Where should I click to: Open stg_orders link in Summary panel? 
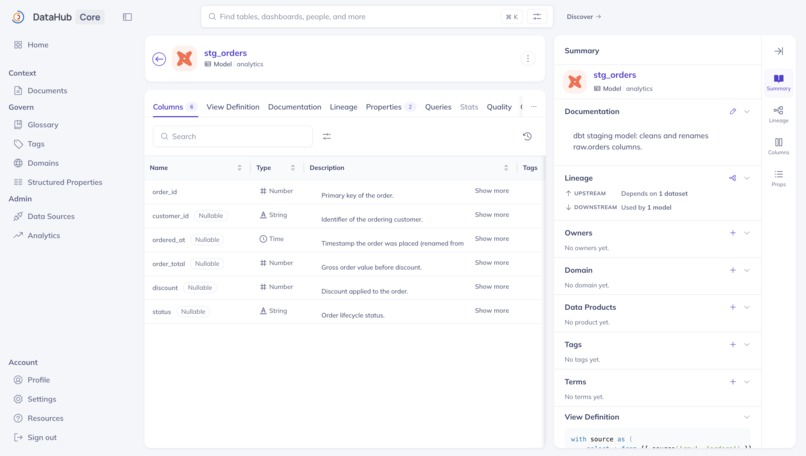point(615,75)
